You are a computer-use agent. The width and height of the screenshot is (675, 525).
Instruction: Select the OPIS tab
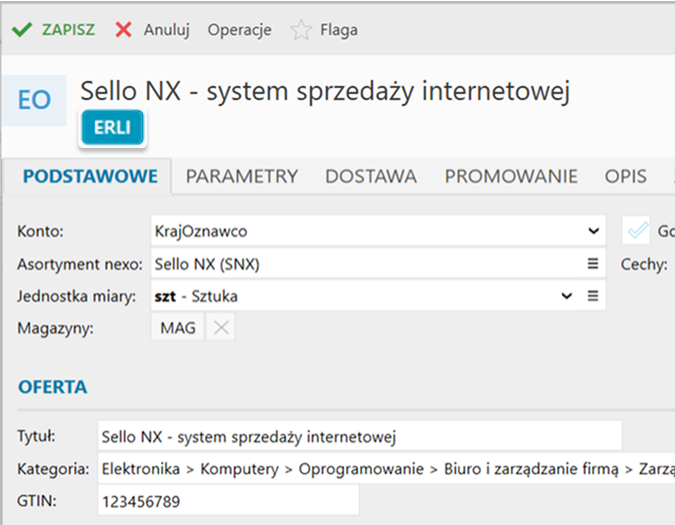coord(626,177)
